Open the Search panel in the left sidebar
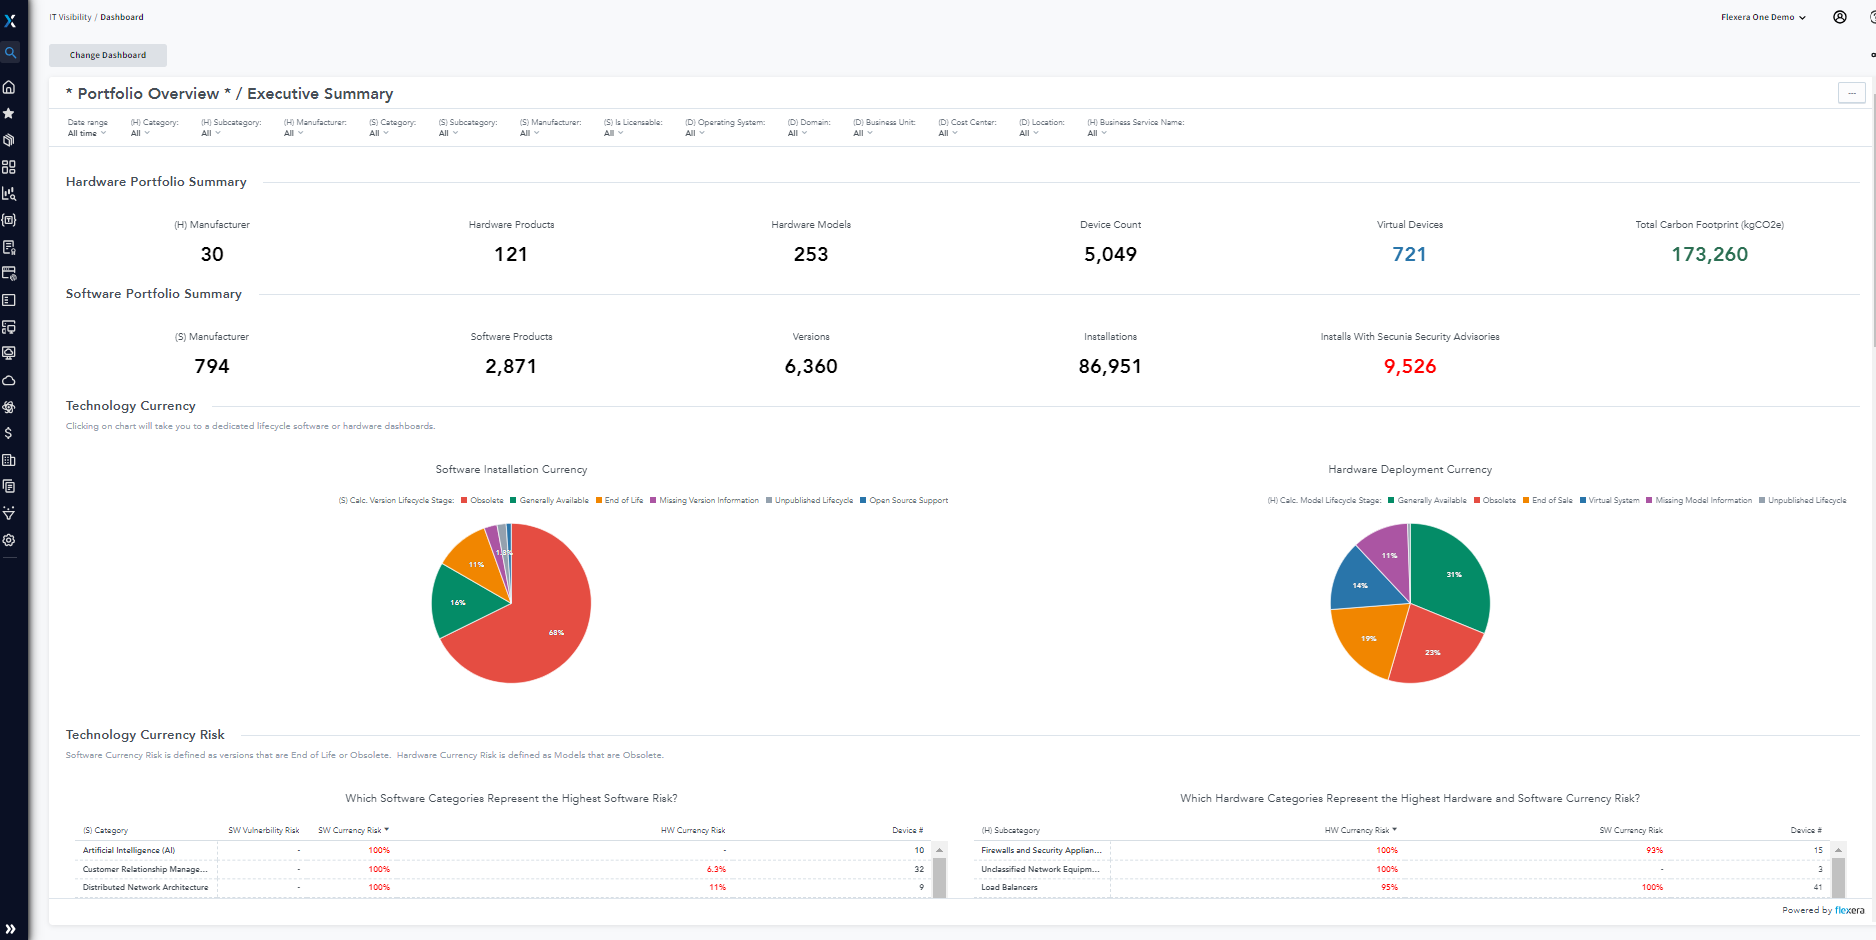The width and height of the screenshot is (1876, 940). [9, 52]
